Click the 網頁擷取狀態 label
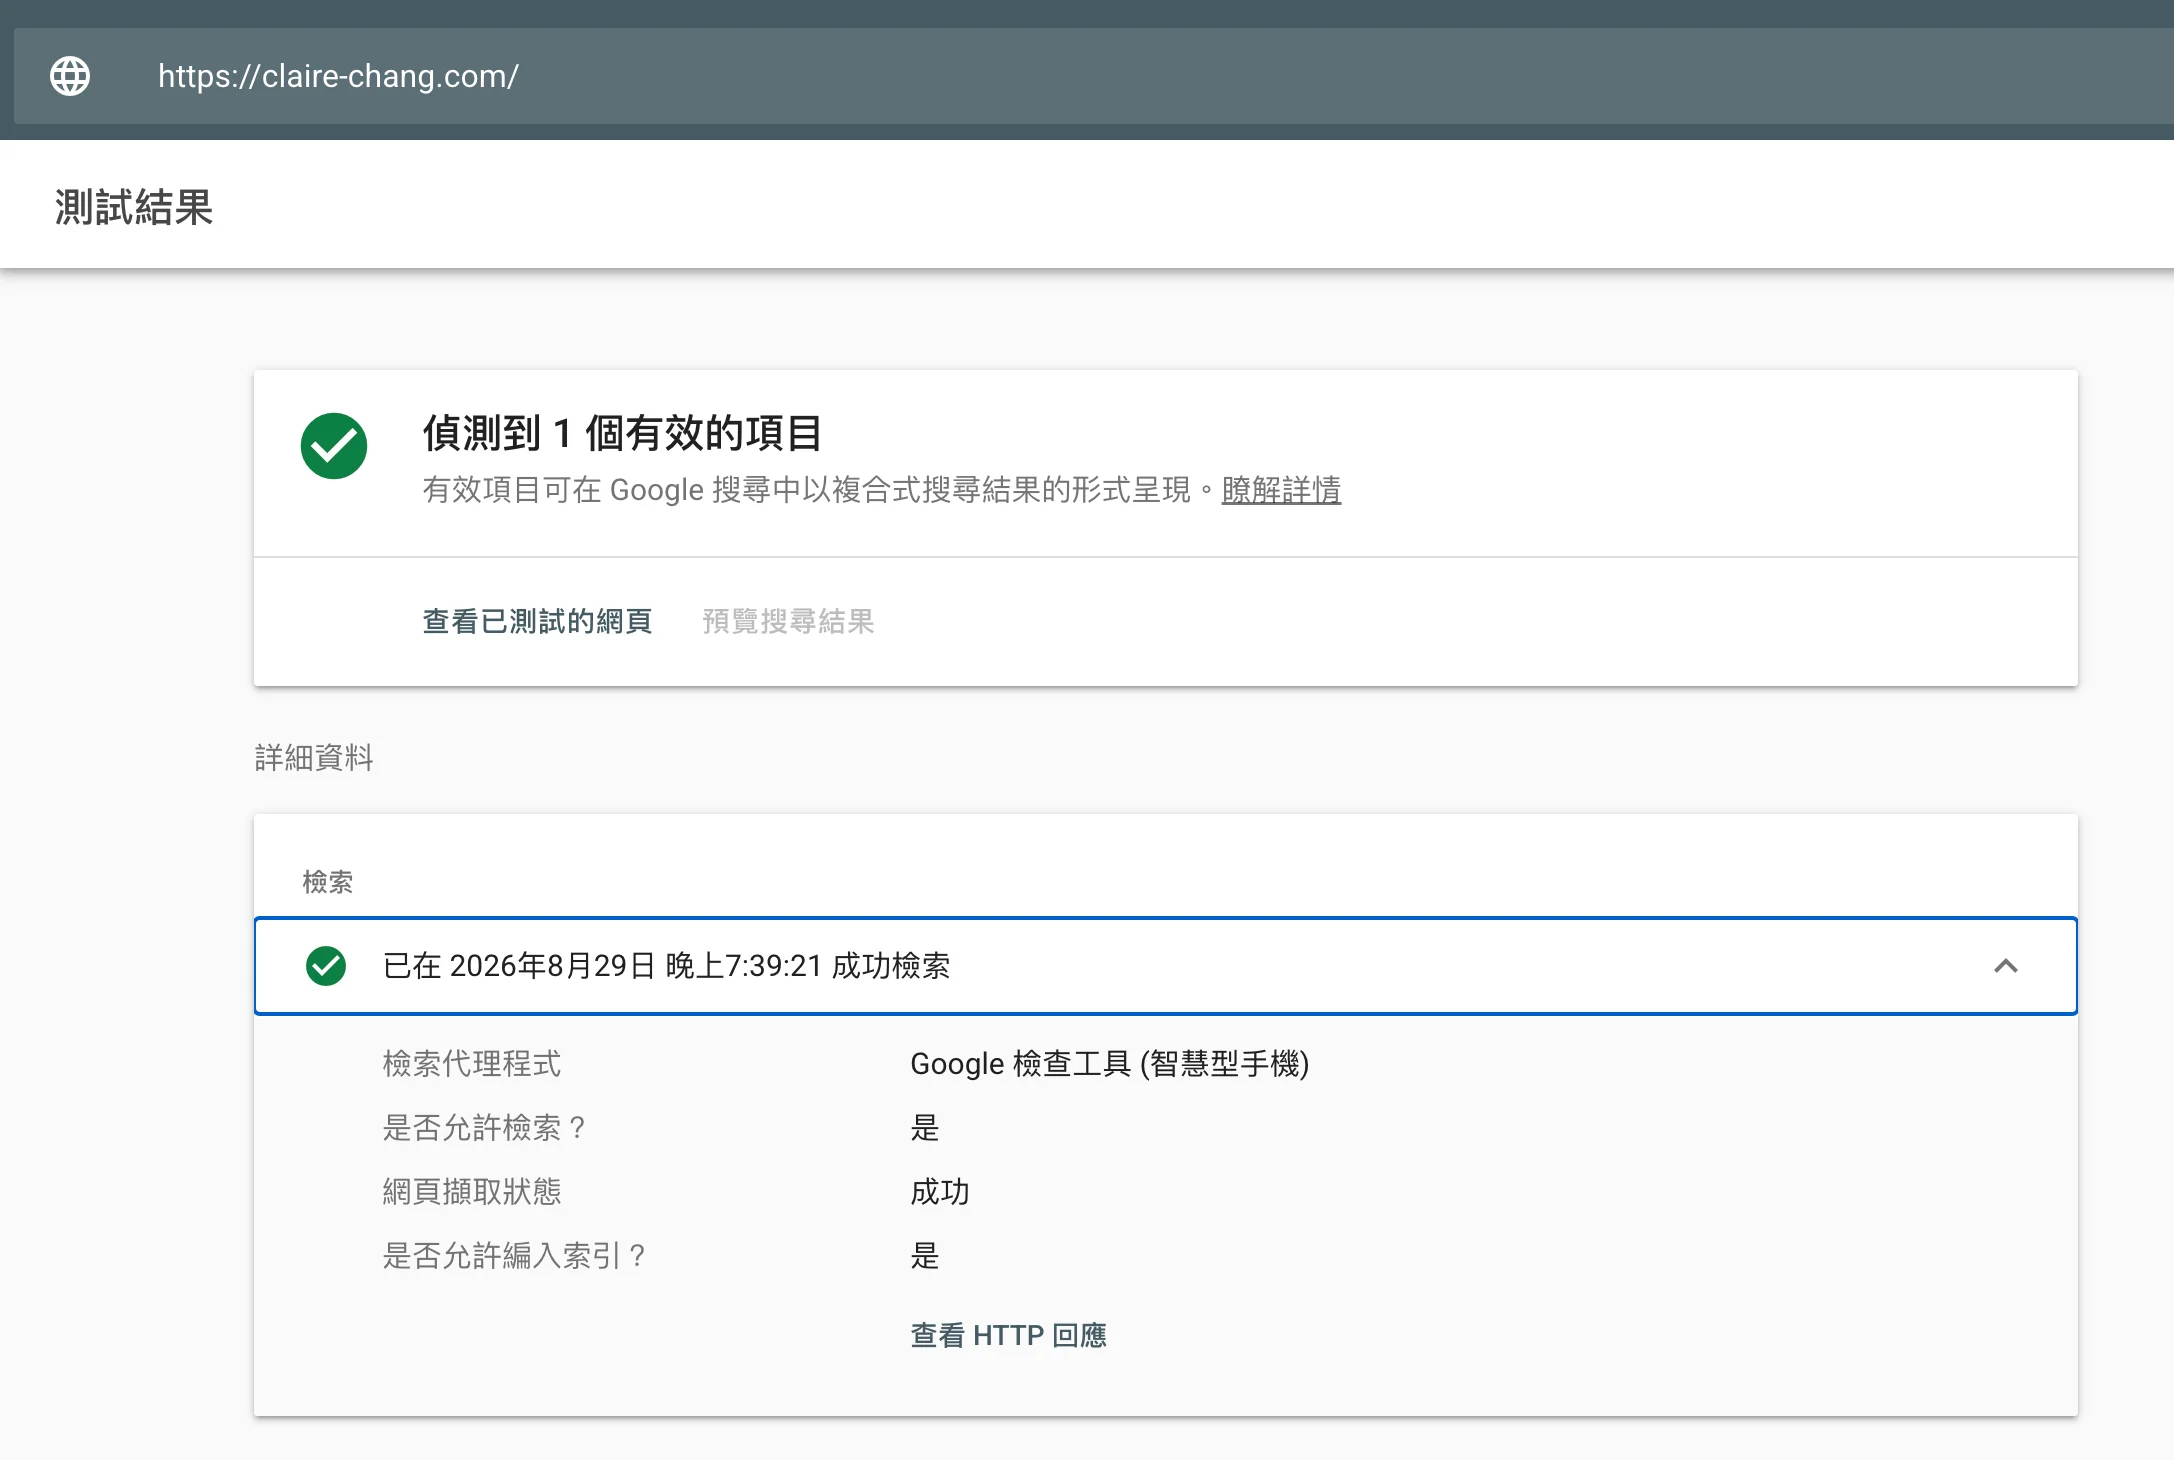This screenshot has height=1460, width=2174. [472, 1191]
